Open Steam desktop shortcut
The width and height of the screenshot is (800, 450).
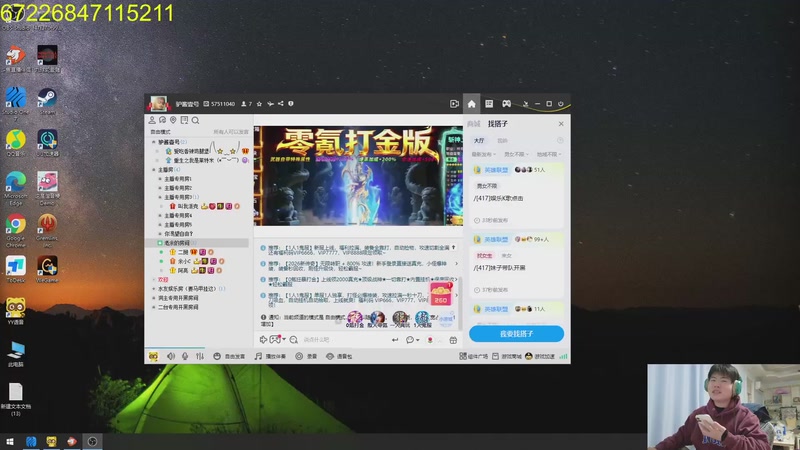(x=47, y=101)
